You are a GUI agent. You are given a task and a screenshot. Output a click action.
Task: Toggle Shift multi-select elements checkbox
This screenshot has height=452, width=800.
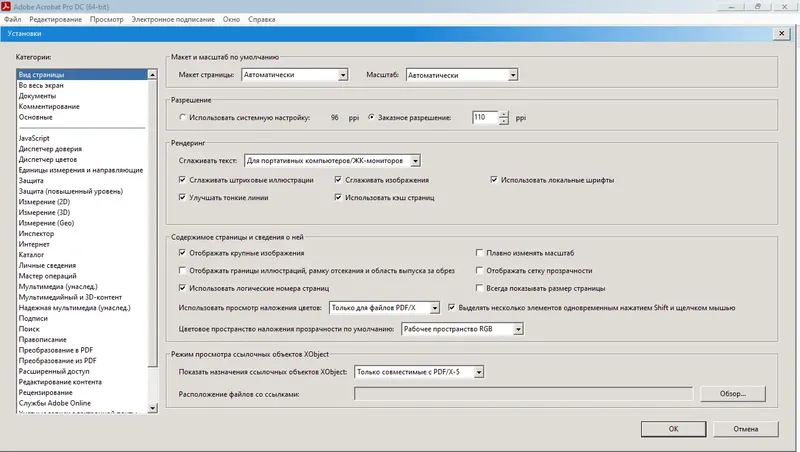click(452, 307)
